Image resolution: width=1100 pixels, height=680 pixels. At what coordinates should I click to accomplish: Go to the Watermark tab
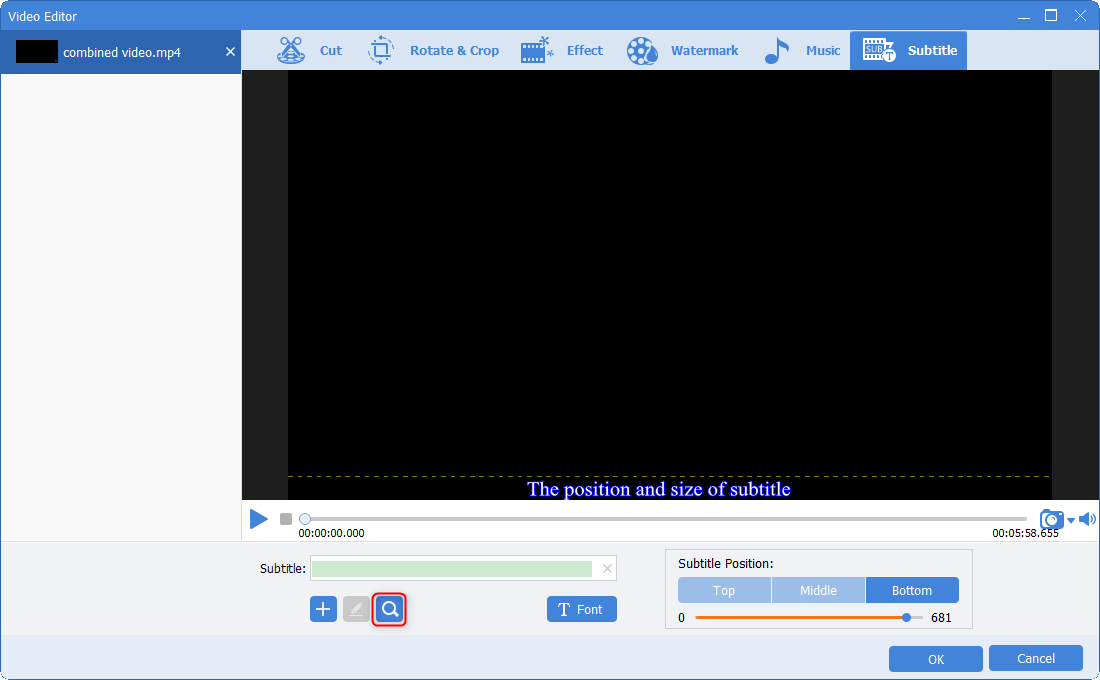683,51
